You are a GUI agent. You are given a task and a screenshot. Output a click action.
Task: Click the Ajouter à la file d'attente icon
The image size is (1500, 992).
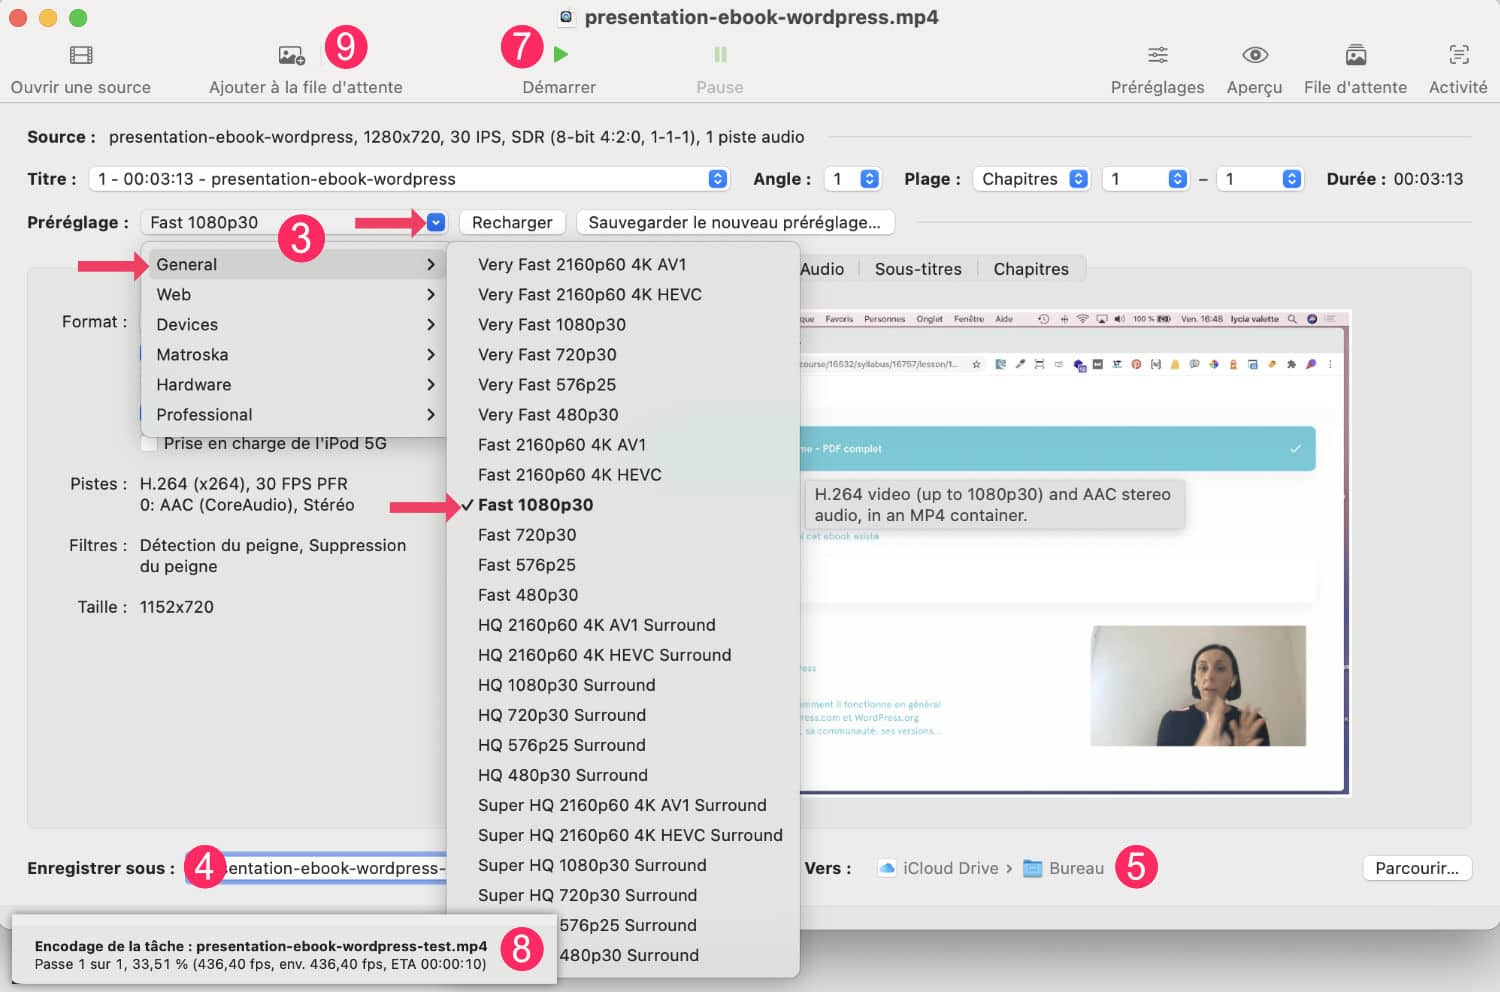tap(291, 55)
